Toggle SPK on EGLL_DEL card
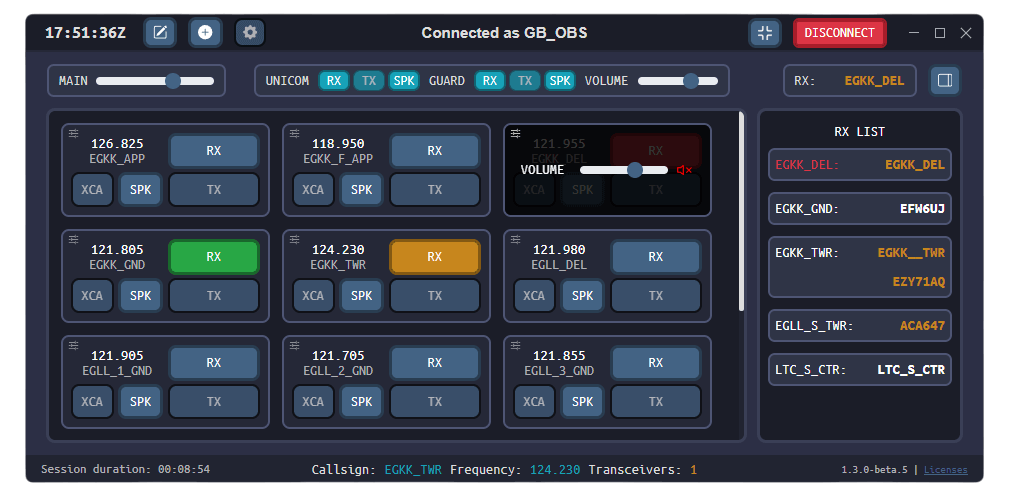Screen dimensions: 1013x500 click(x=583, y=295)
